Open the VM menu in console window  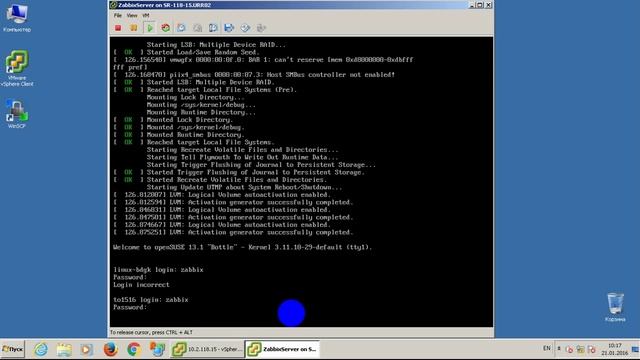point(146,15)
